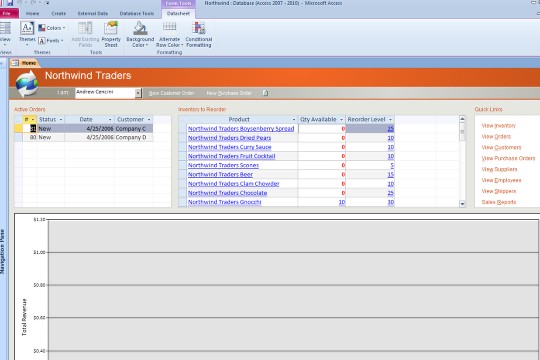
Task: Open the View Suppliers quick link
Action: [499, 169]
